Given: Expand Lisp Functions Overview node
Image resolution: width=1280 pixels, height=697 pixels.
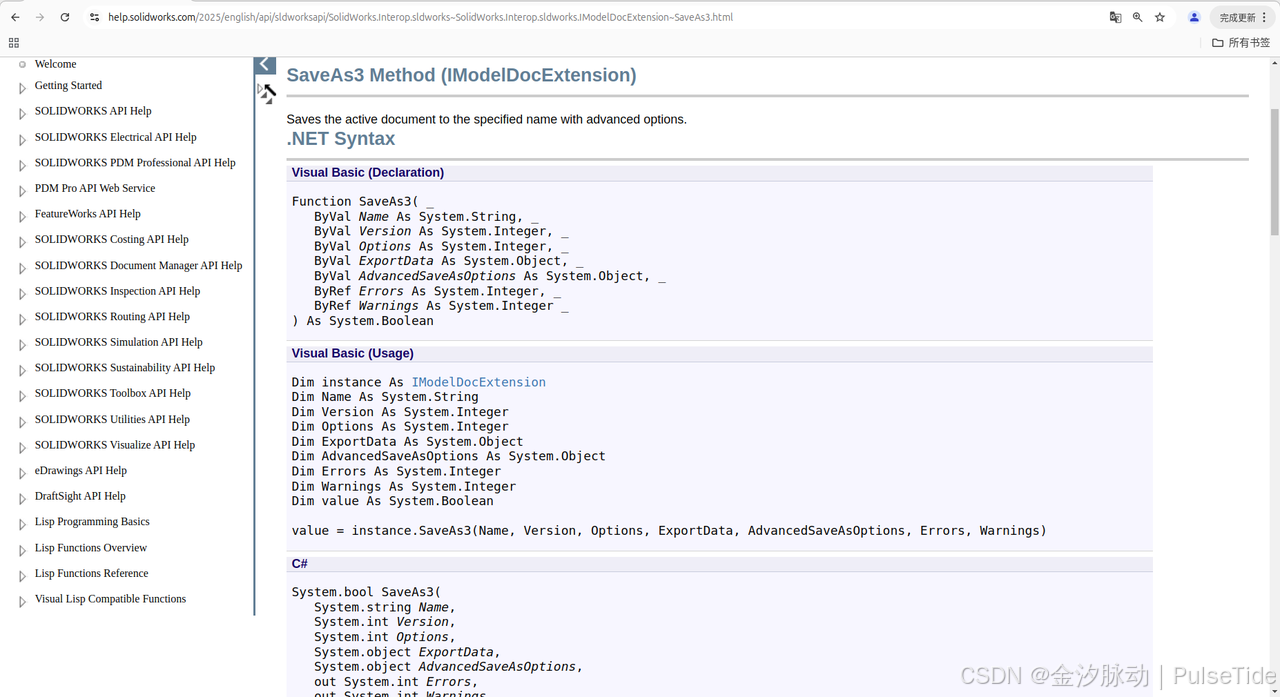Looking at the screenshot, I should pyautogui.click(x=22, y=550).
